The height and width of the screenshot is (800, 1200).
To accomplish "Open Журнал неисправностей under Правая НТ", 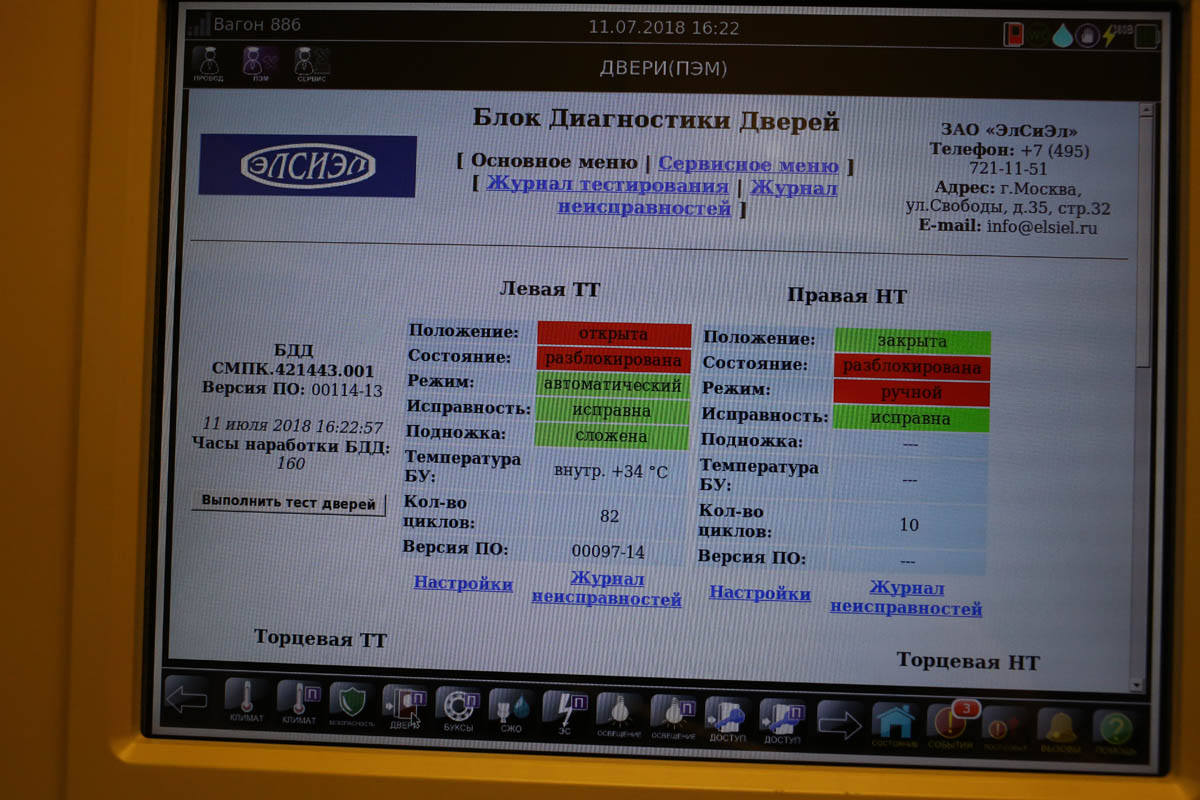I will (x=906, y=598).
